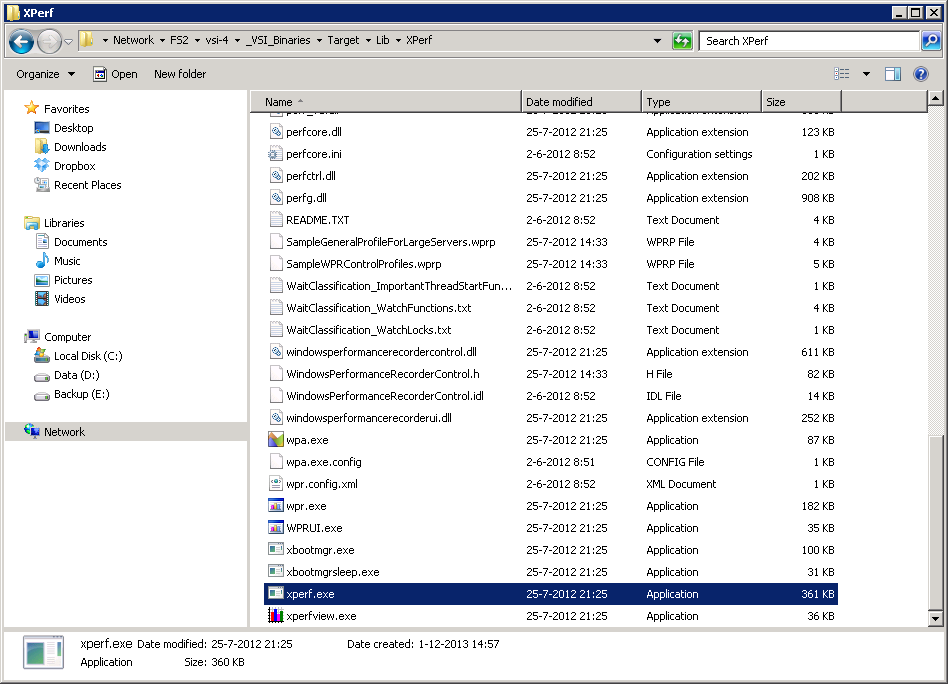Screen dimensions: 948x684
Task: Click the blue help icon
Action: point(921,74)
